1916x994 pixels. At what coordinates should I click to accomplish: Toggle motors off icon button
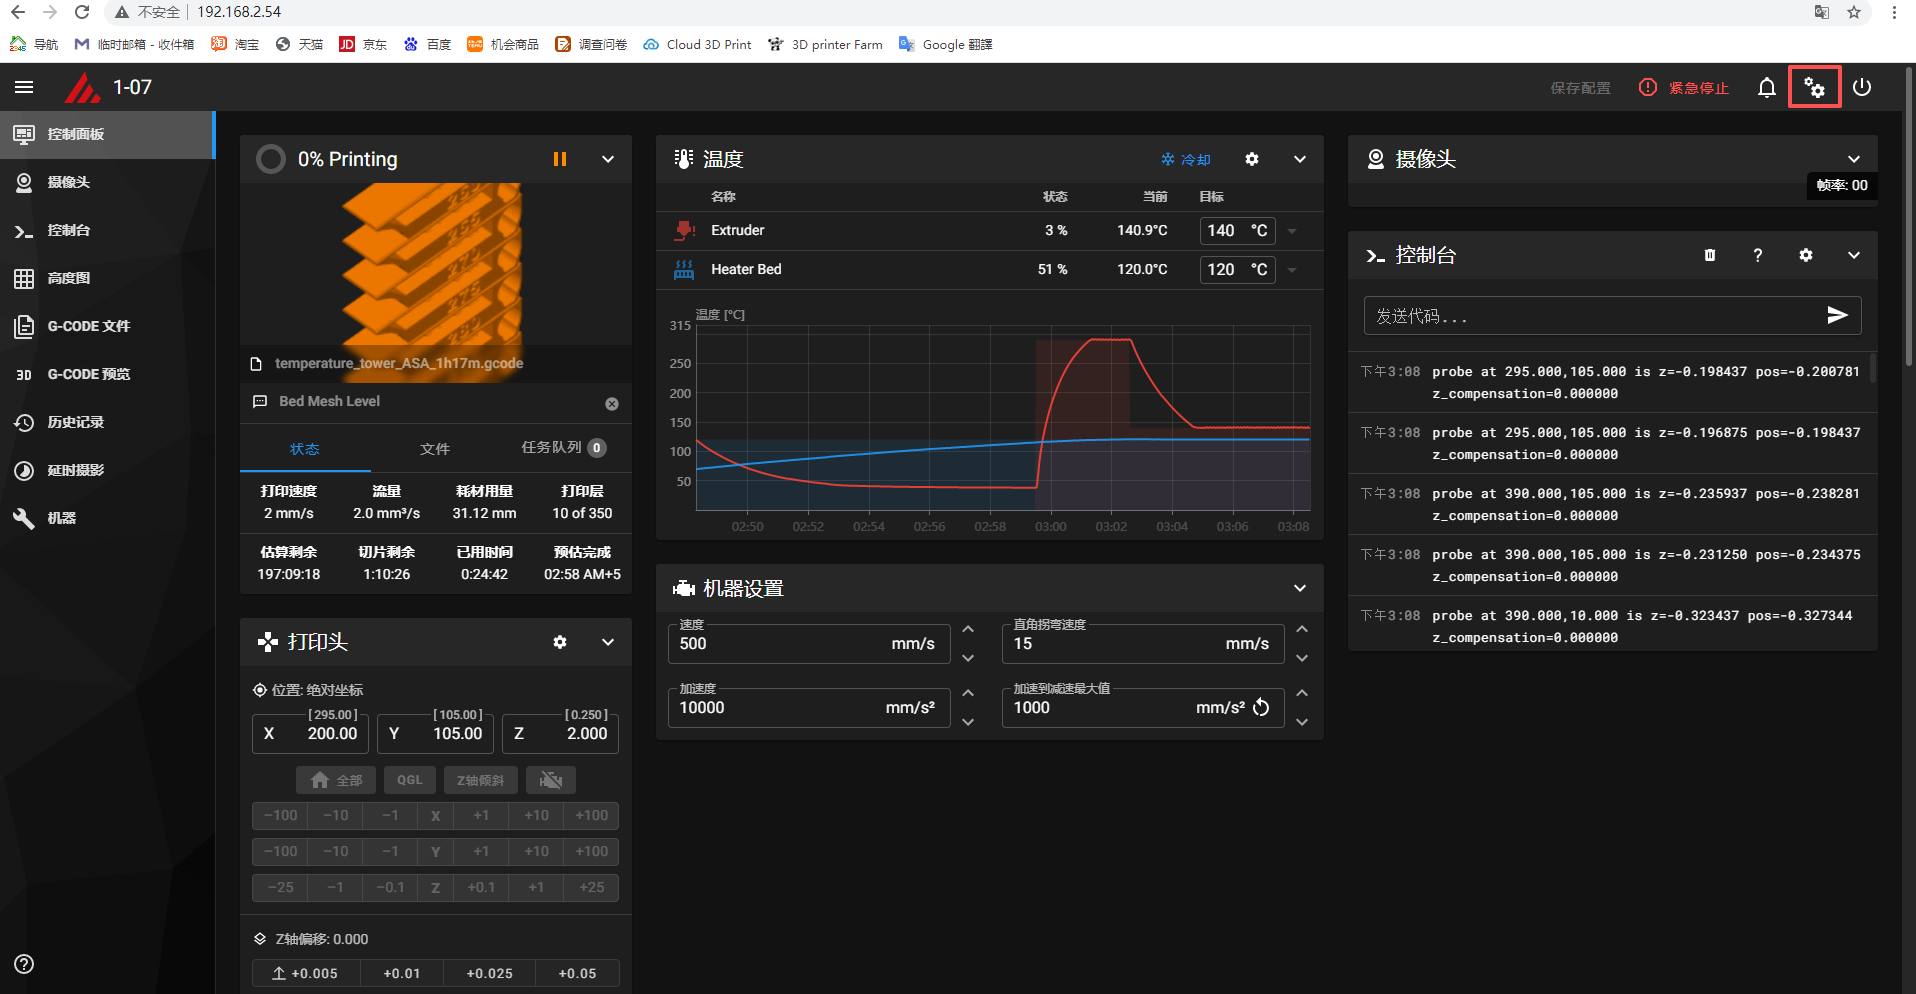(550, 780)
